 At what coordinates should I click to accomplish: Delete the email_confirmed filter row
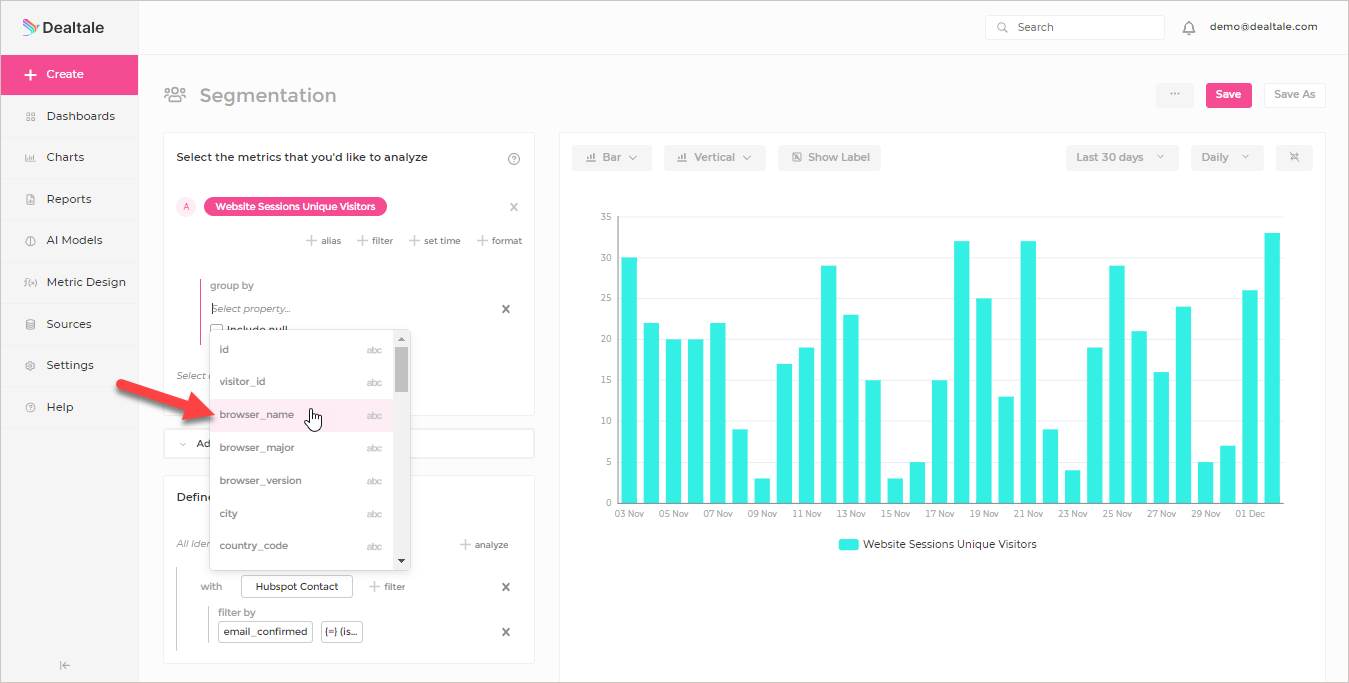pos(506,632)
